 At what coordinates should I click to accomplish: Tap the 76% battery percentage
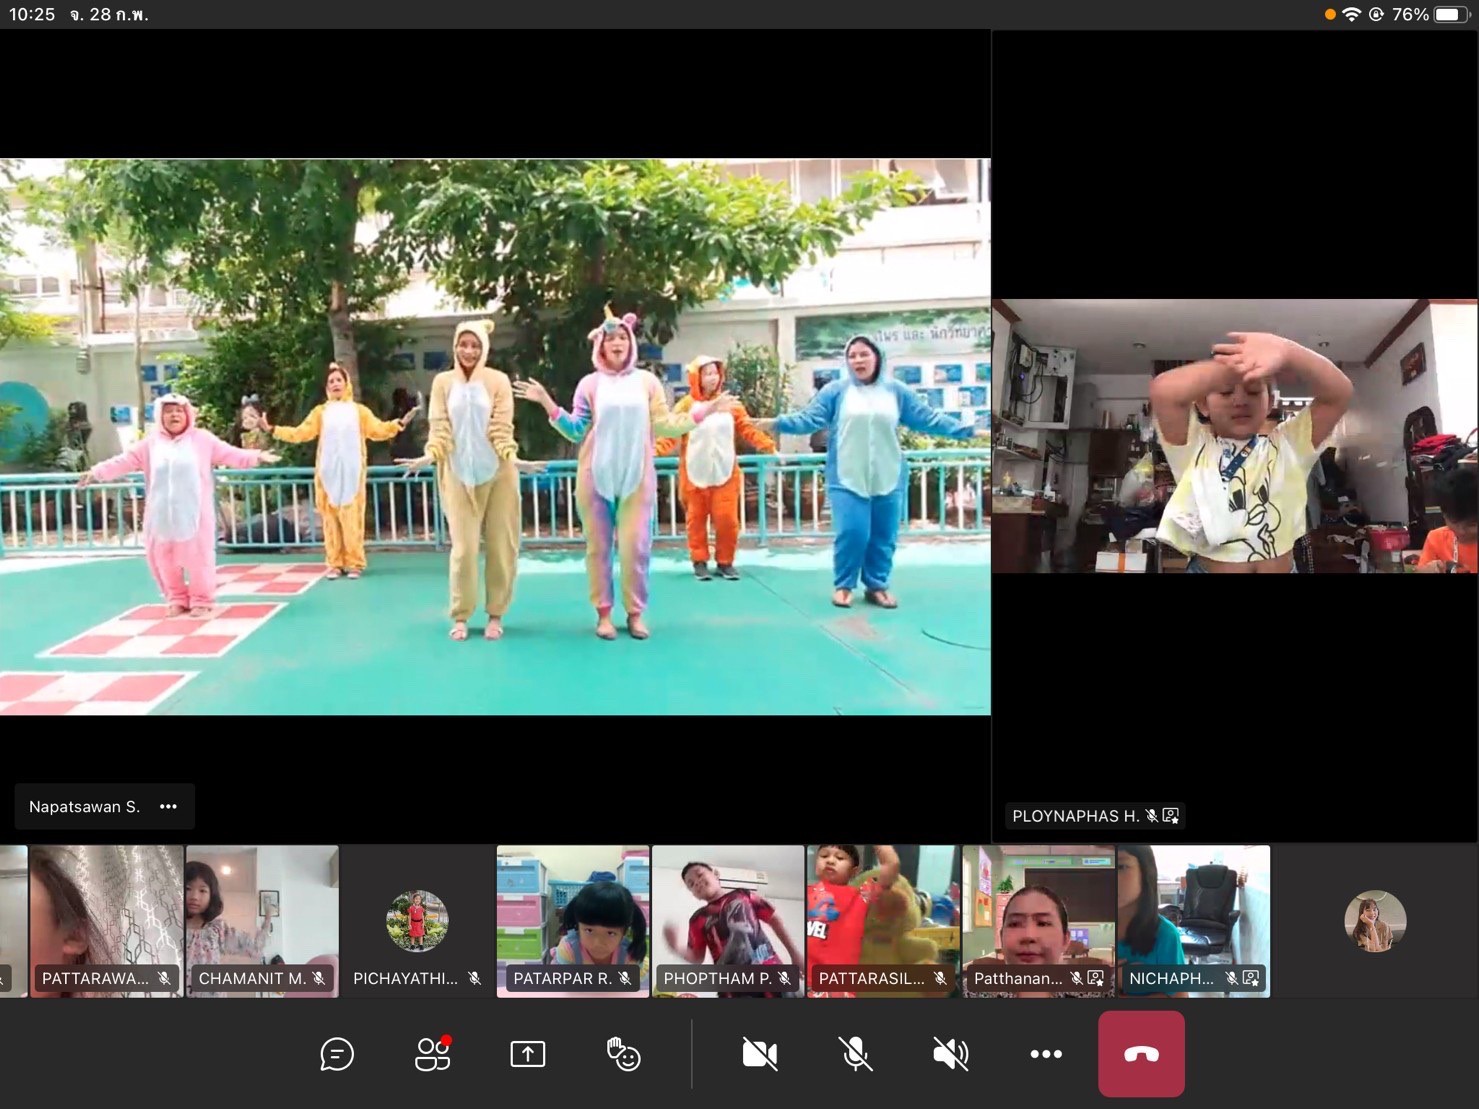point(1410,14)
